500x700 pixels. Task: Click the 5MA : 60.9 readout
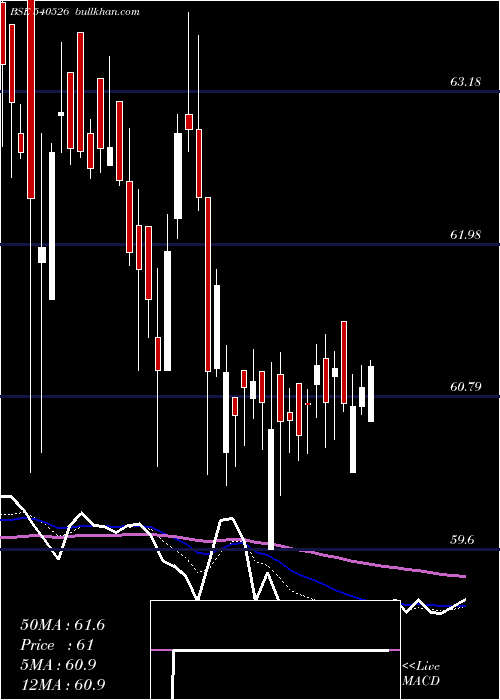click(58, 665)
